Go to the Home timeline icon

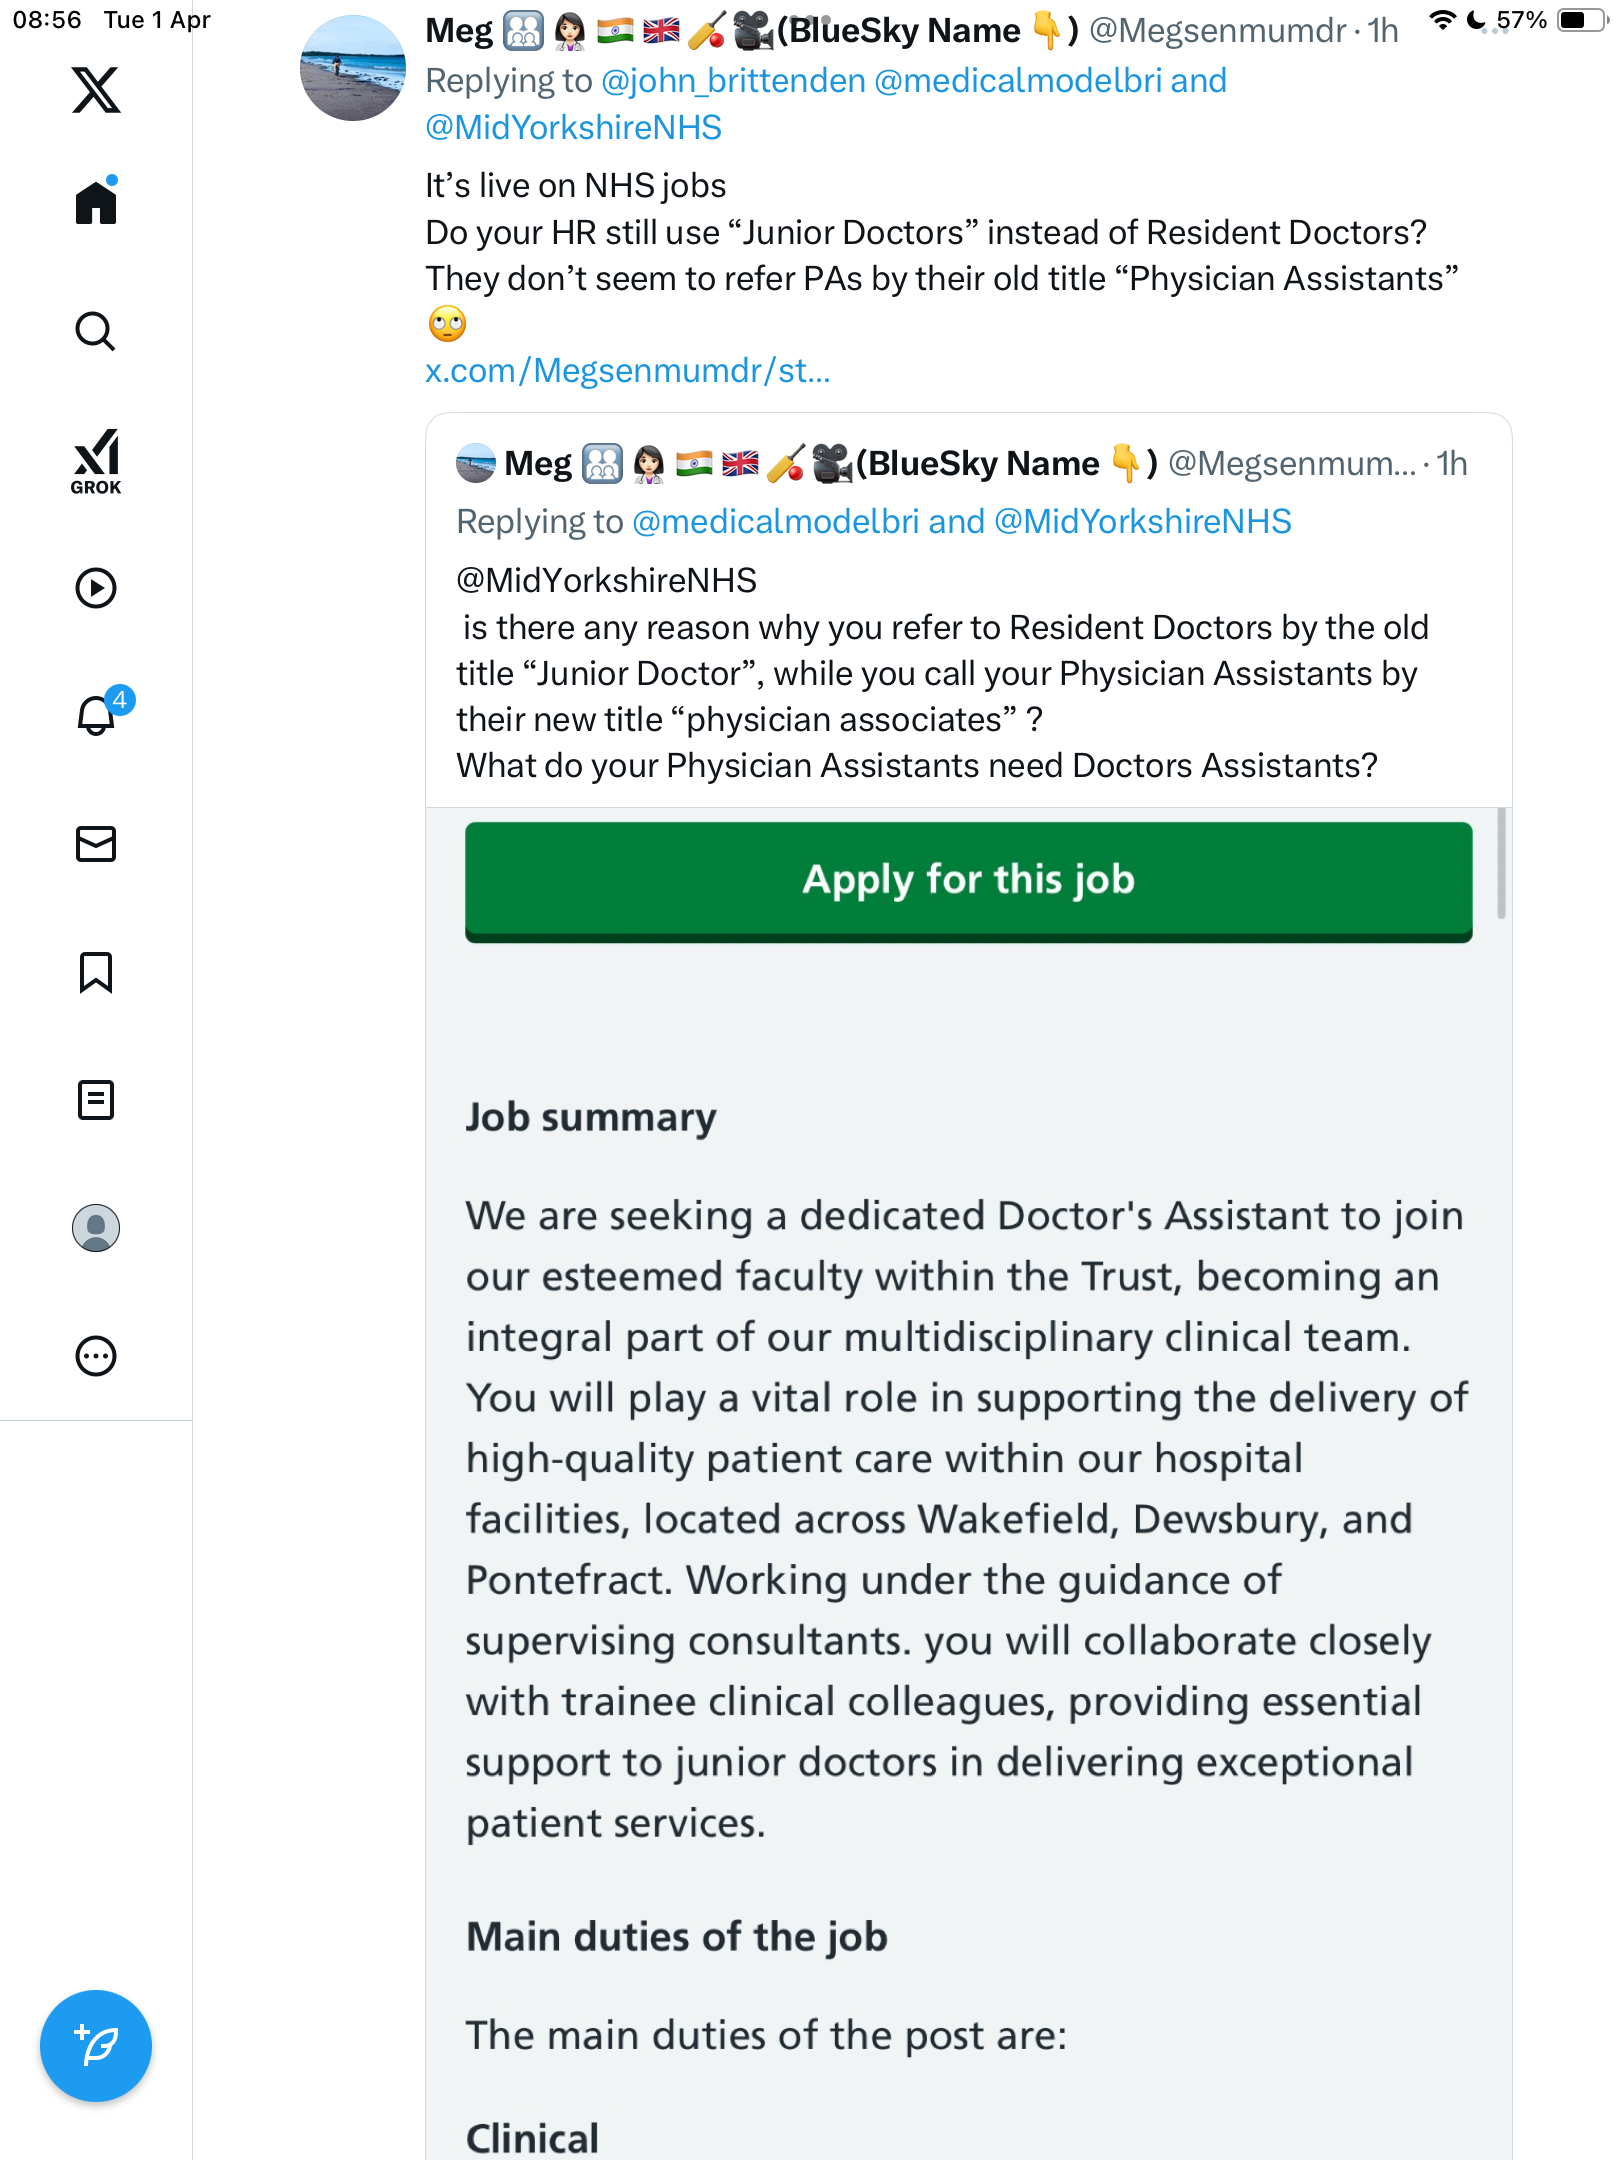[96, 201]
